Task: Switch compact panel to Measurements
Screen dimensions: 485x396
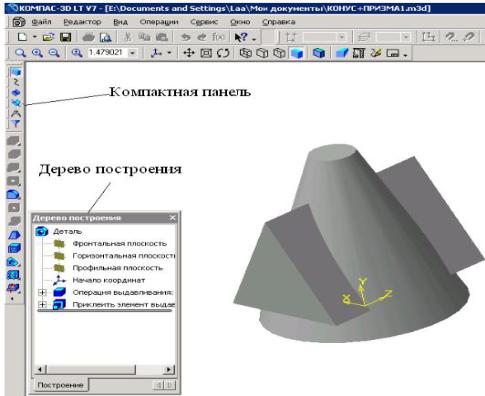Action: click(x=15, y=113)
